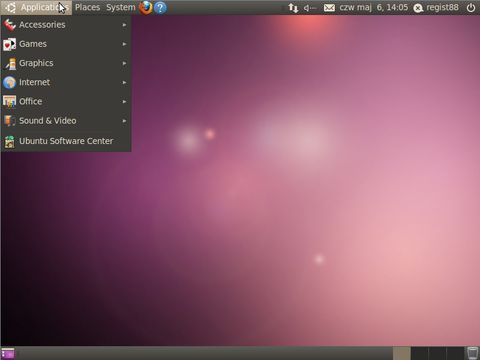This screenshot has height=360, width=480.
Task: Open the volume speaker indicator
Action: pyautogui.click(x=310, y=8)
